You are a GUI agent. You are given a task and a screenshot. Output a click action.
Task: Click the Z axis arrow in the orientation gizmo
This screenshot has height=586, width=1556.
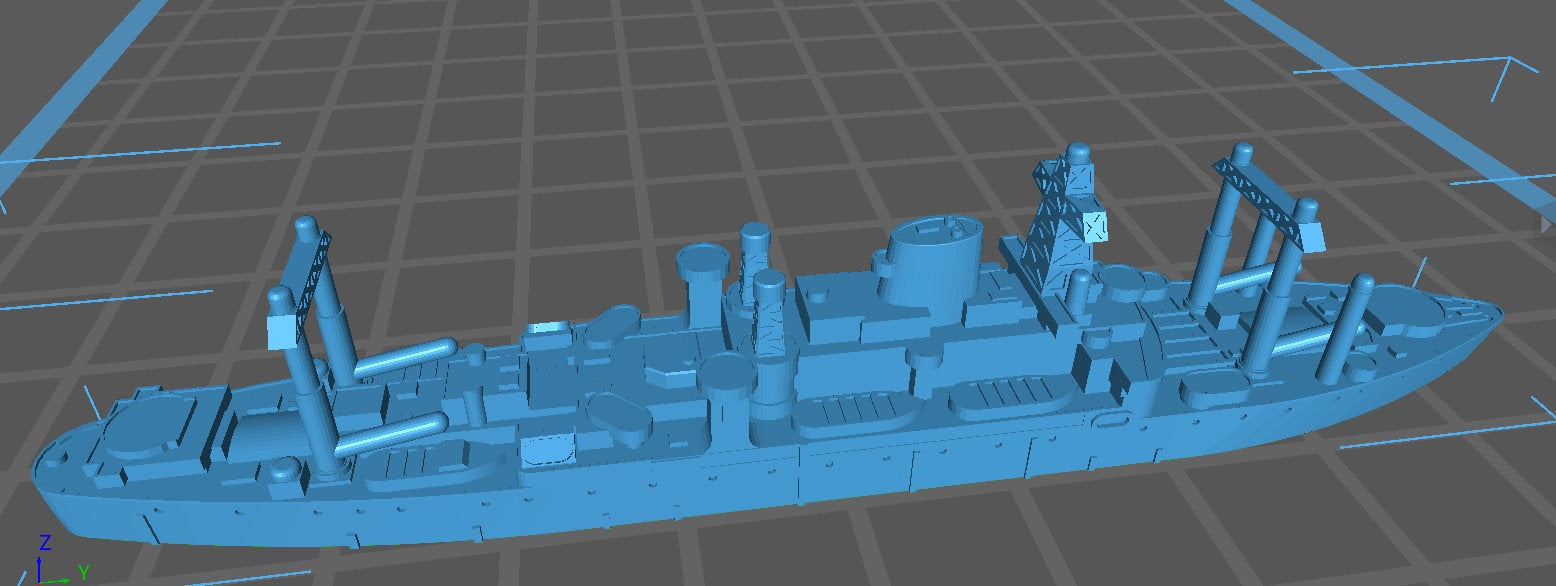point(40,570)
